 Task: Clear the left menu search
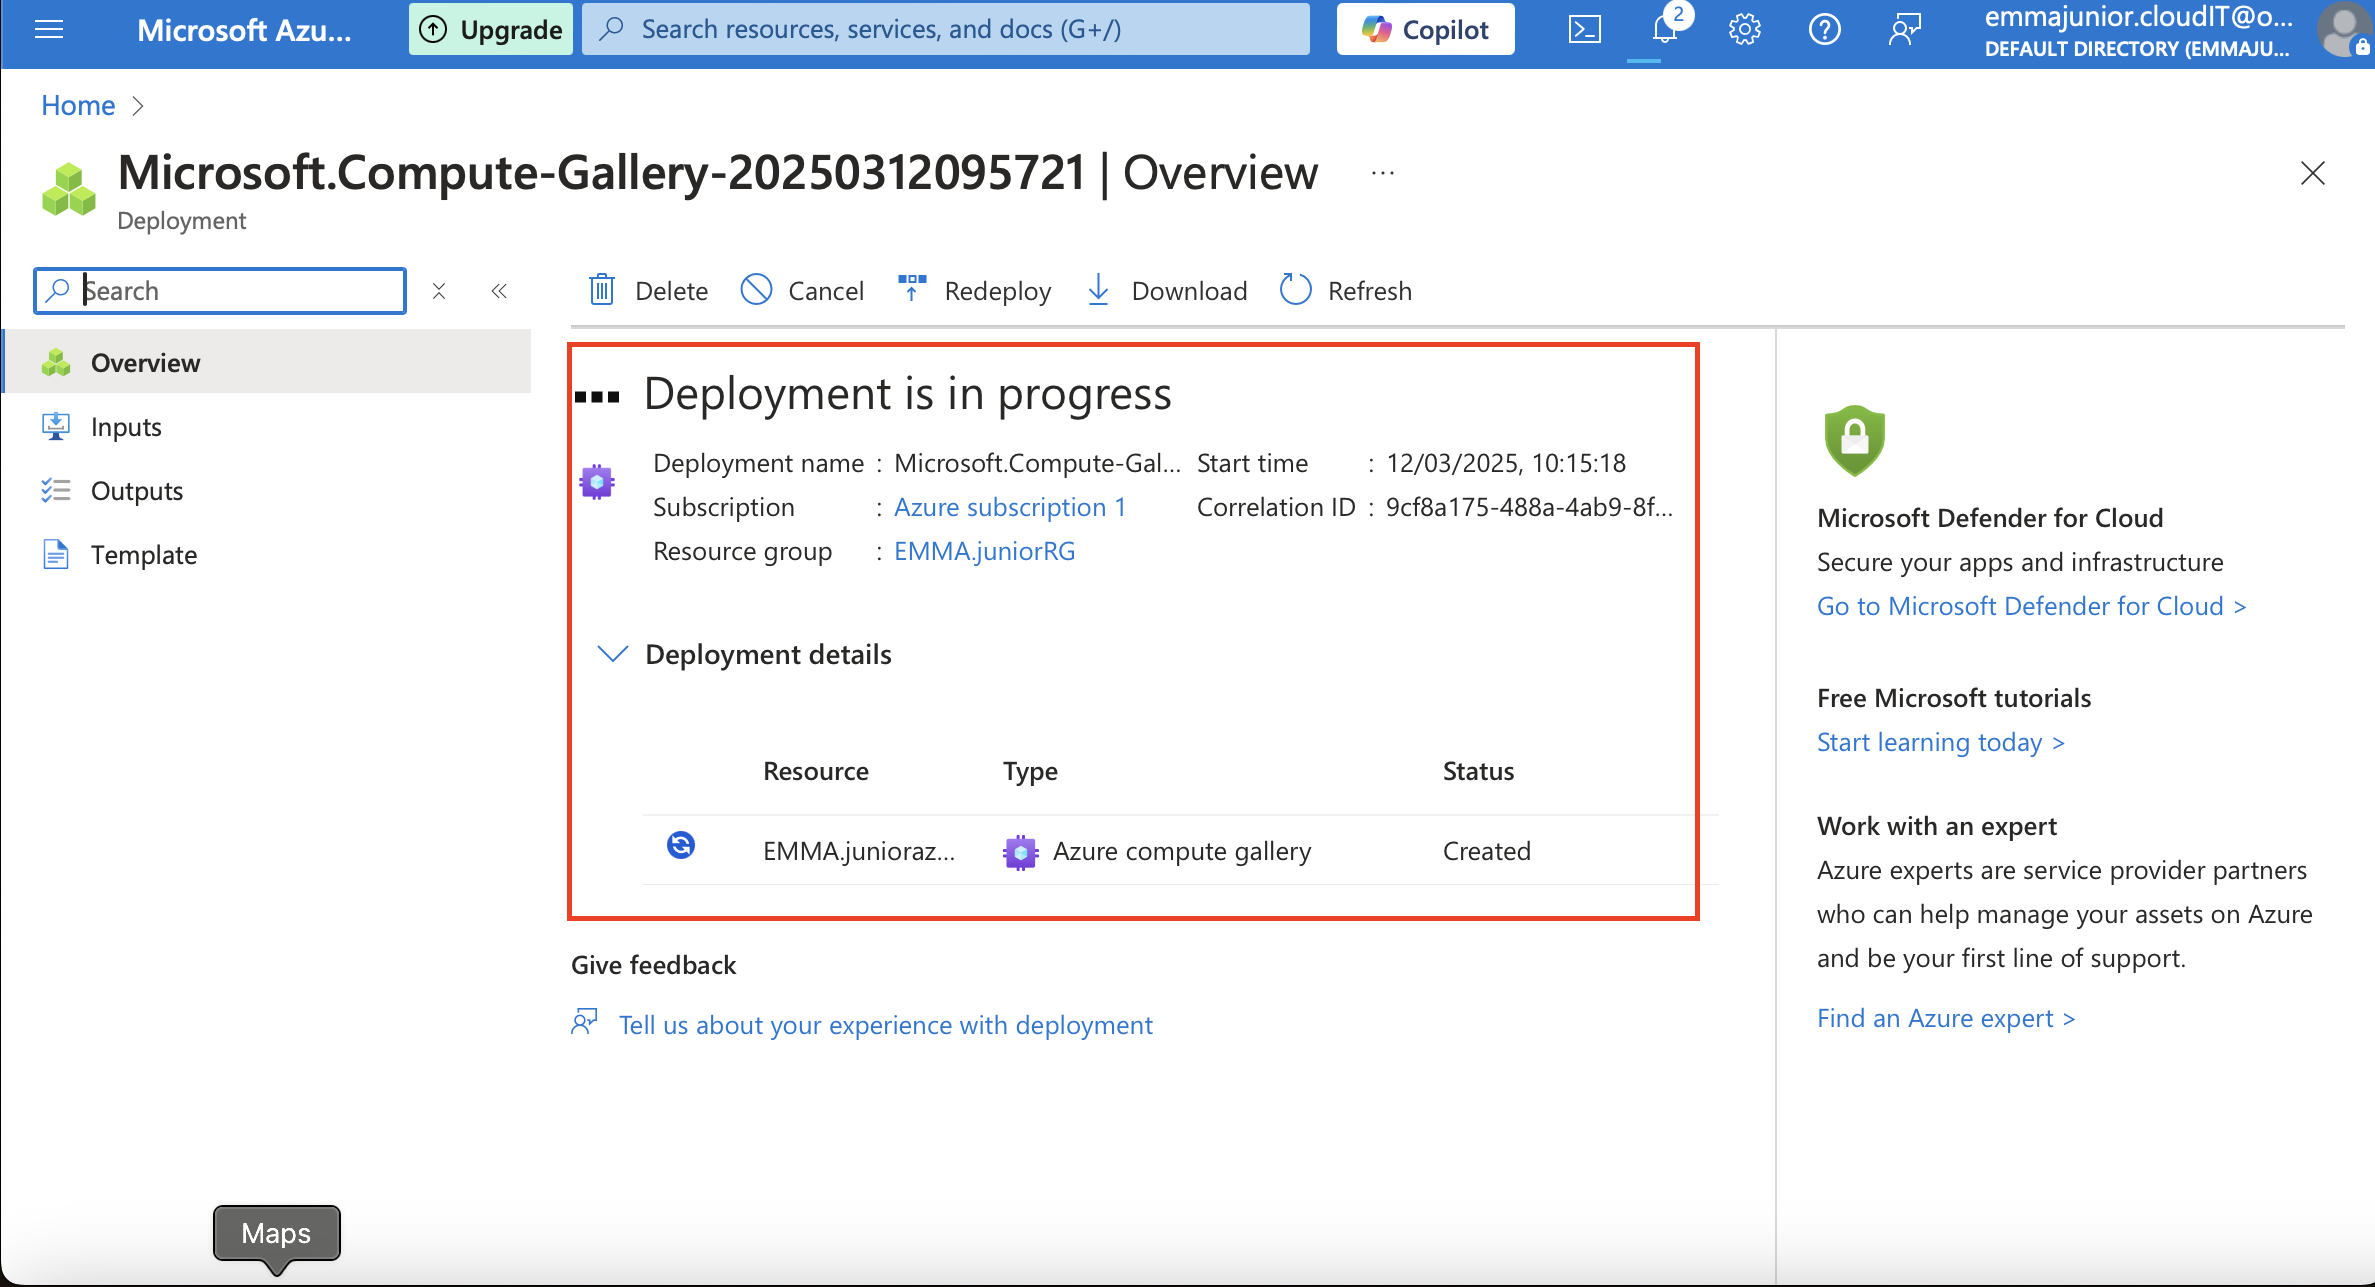point(439,291)
